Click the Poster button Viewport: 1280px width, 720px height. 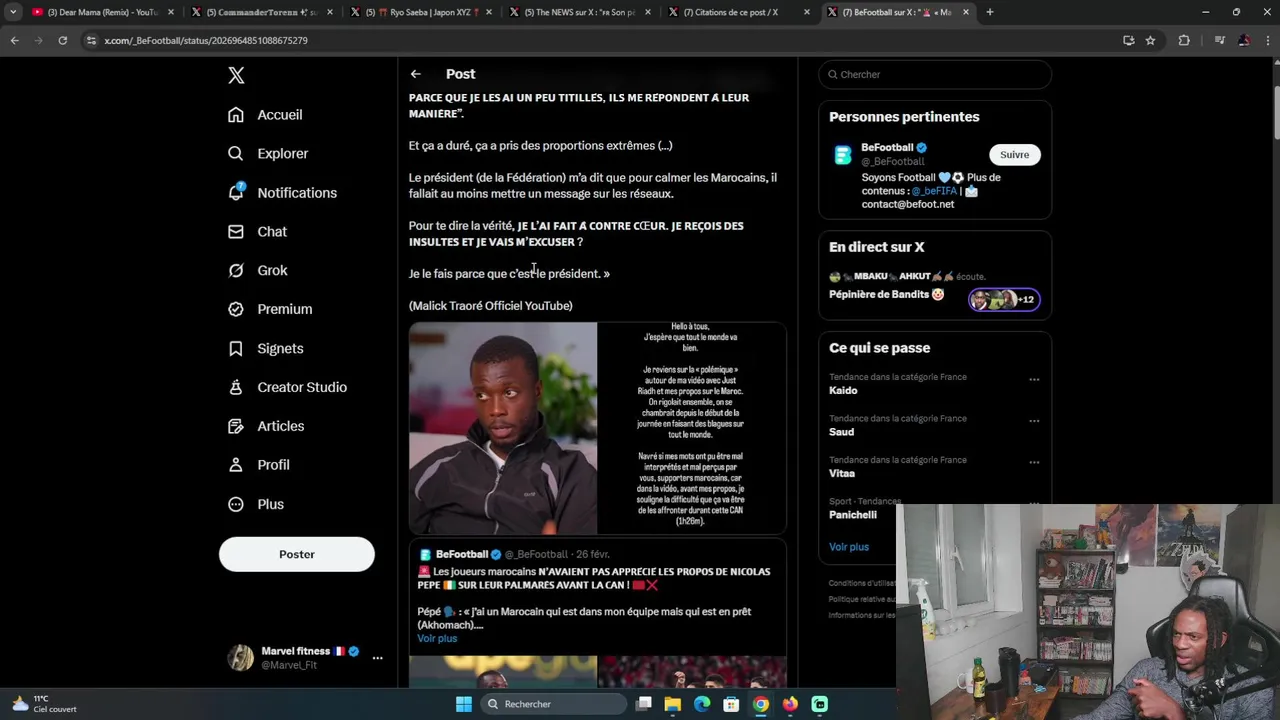297,554
